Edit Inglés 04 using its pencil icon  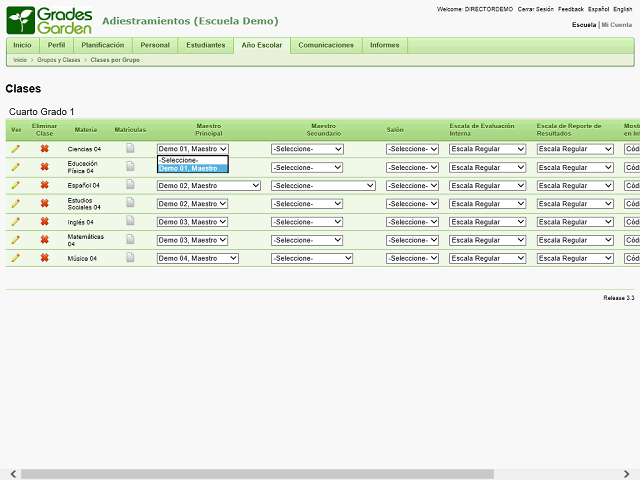click(16, 222)
